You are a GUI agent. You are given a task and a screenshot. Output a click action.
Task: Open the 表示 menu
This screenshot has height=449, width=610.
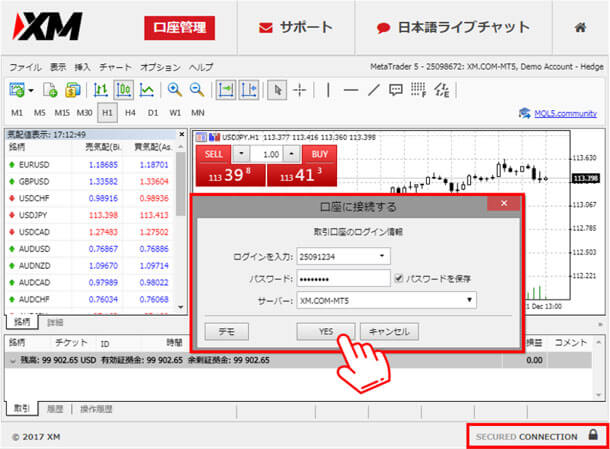coord(58,67)
